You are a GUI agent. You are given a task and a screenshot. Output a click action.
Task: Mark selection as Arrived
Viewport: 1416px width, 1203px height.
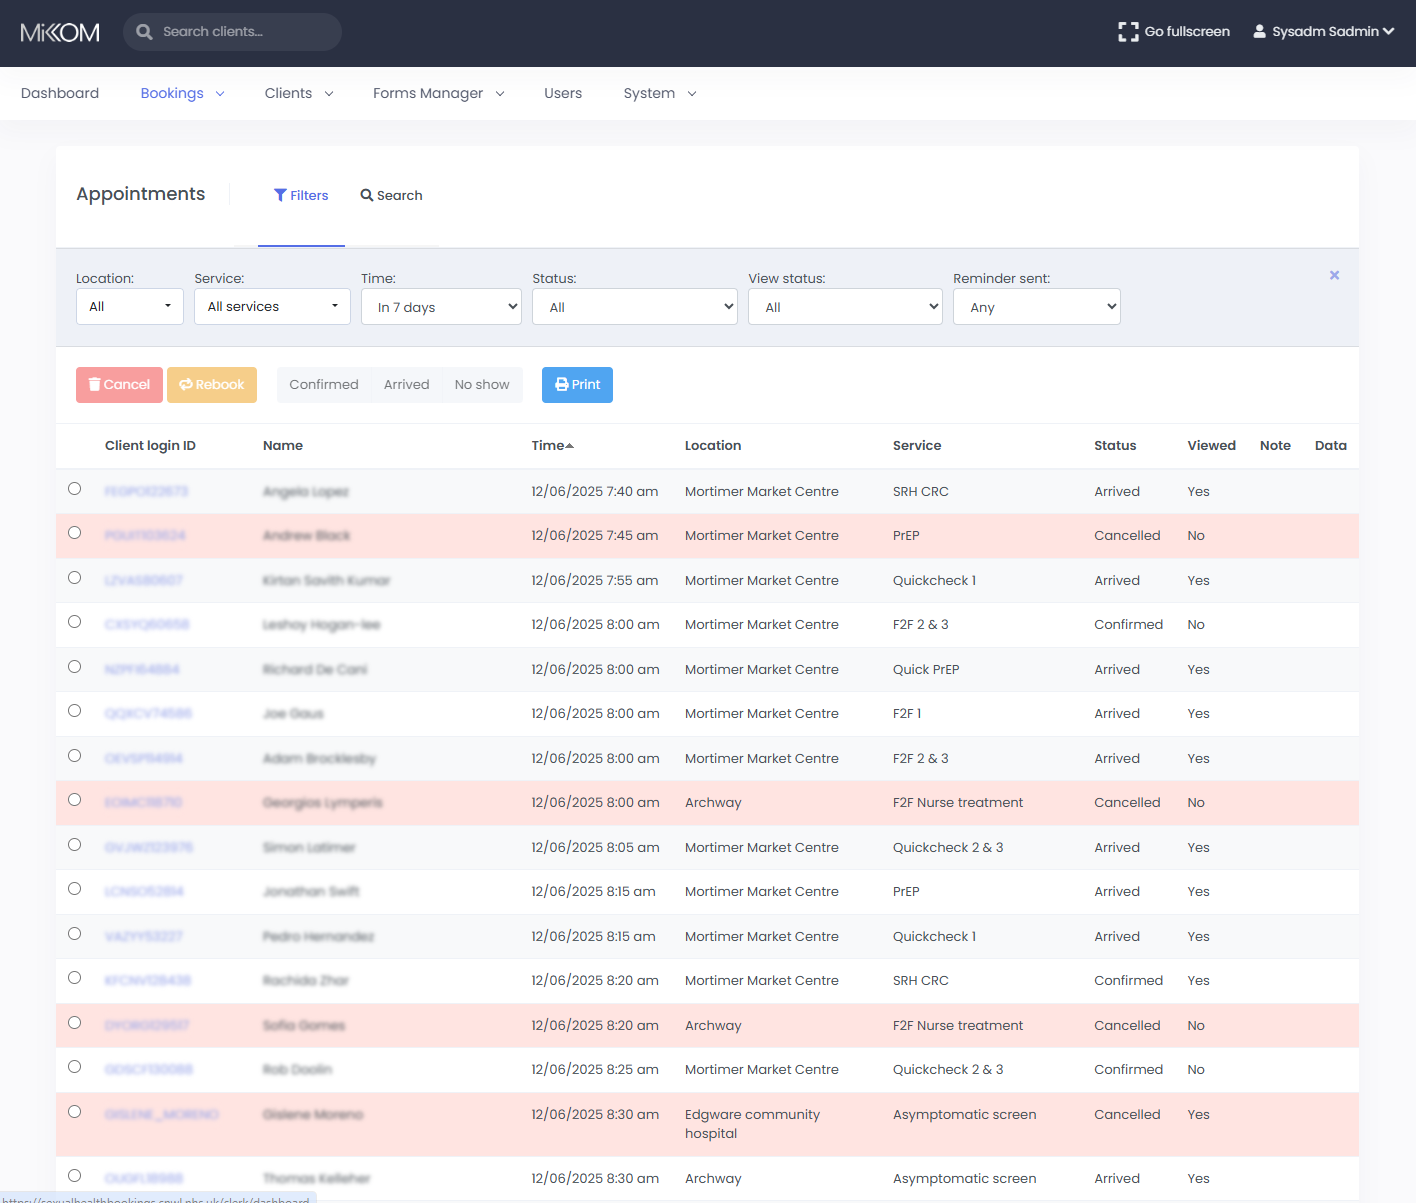click(x=406, y=385)
